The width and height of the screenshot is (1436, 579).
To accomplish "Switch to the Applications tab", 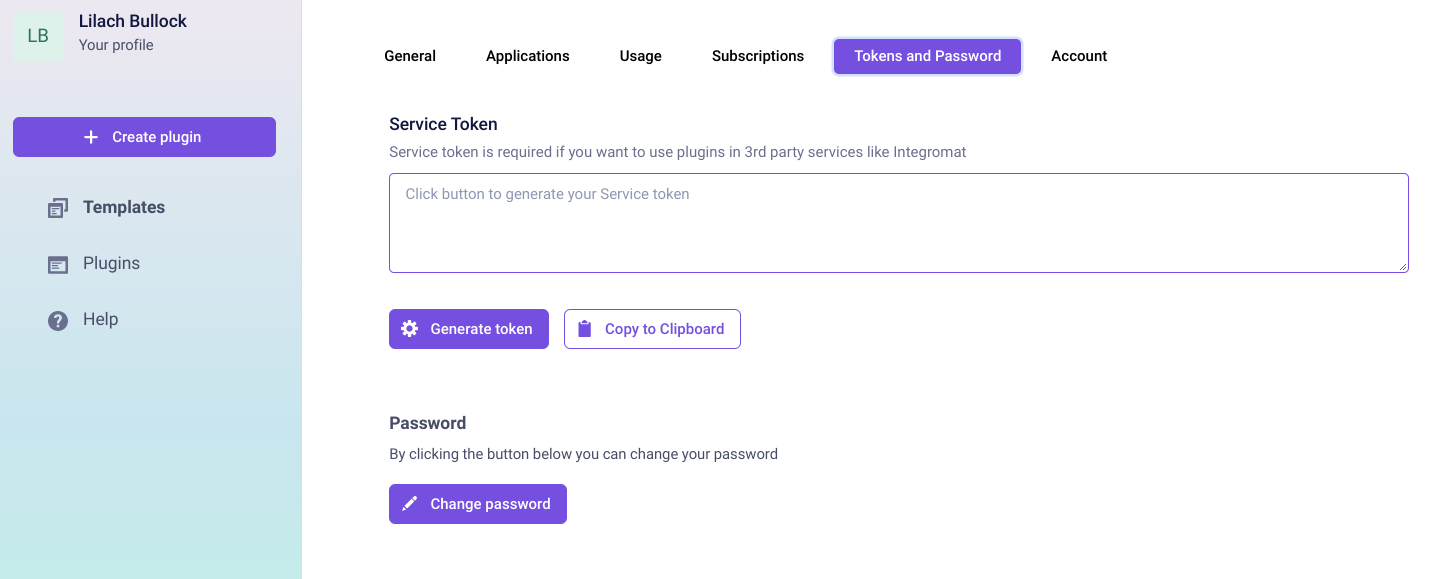I will (x=528, y=56).
